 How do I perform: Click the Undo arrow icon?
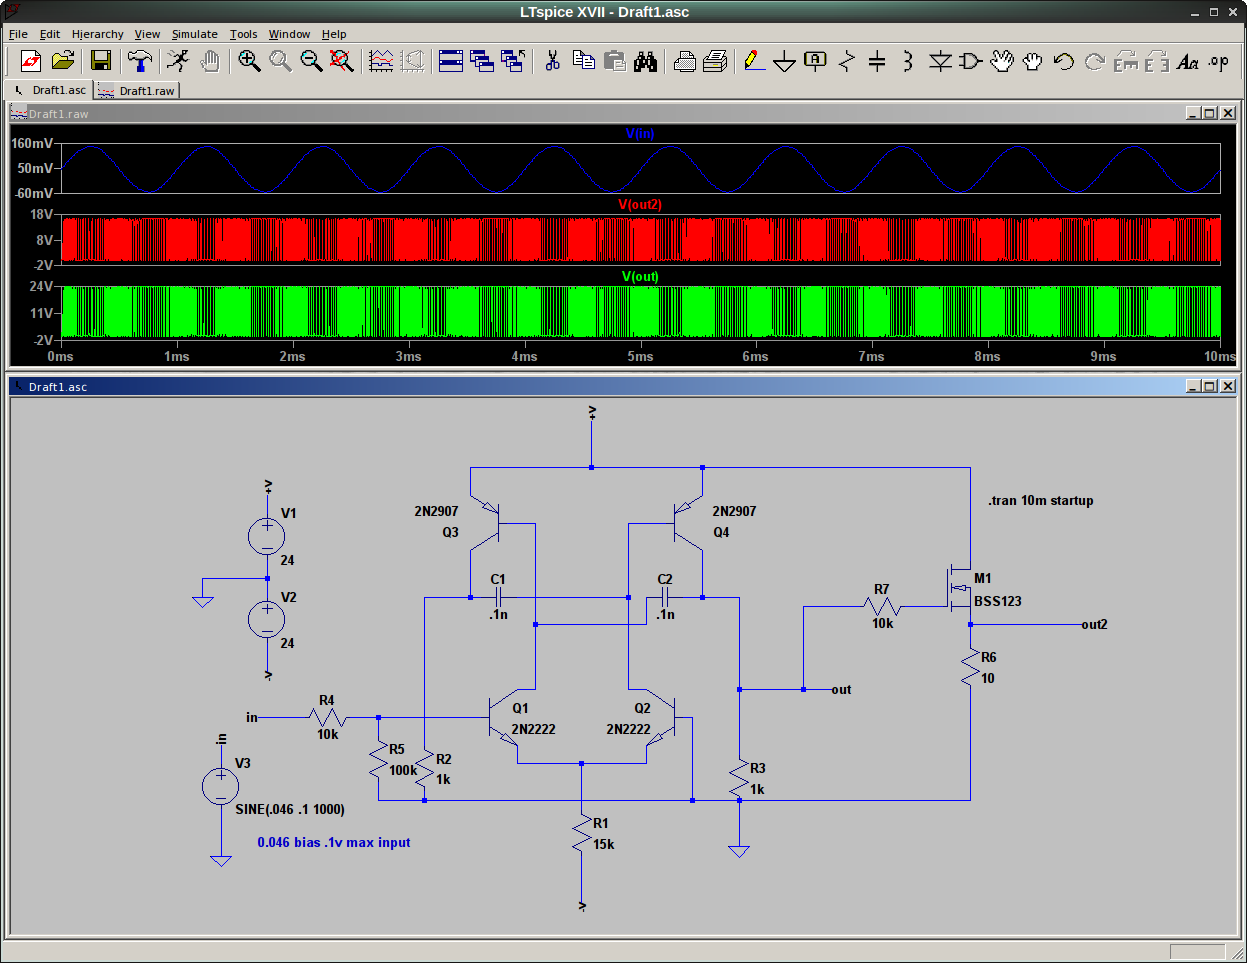1064,62
